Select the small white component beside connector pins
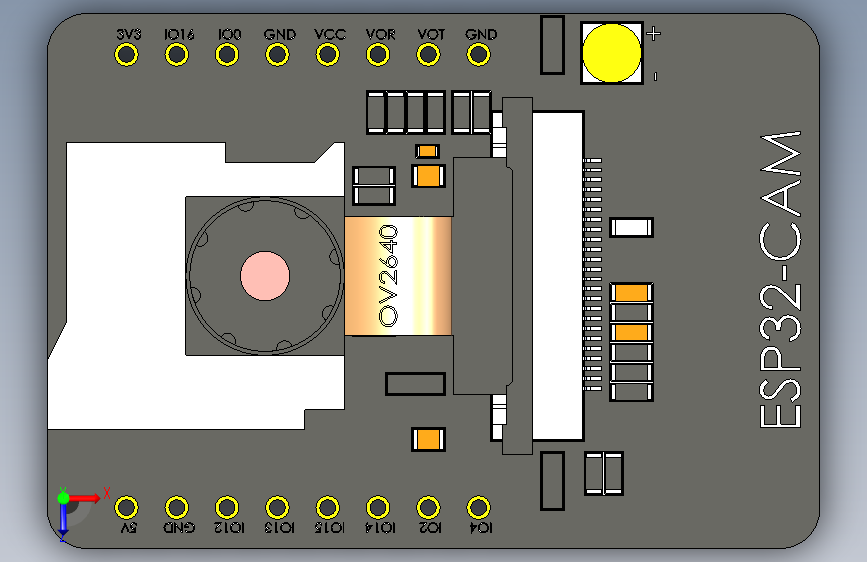The width and height of the screenshot is (867, 562). (x=631, y=227)
